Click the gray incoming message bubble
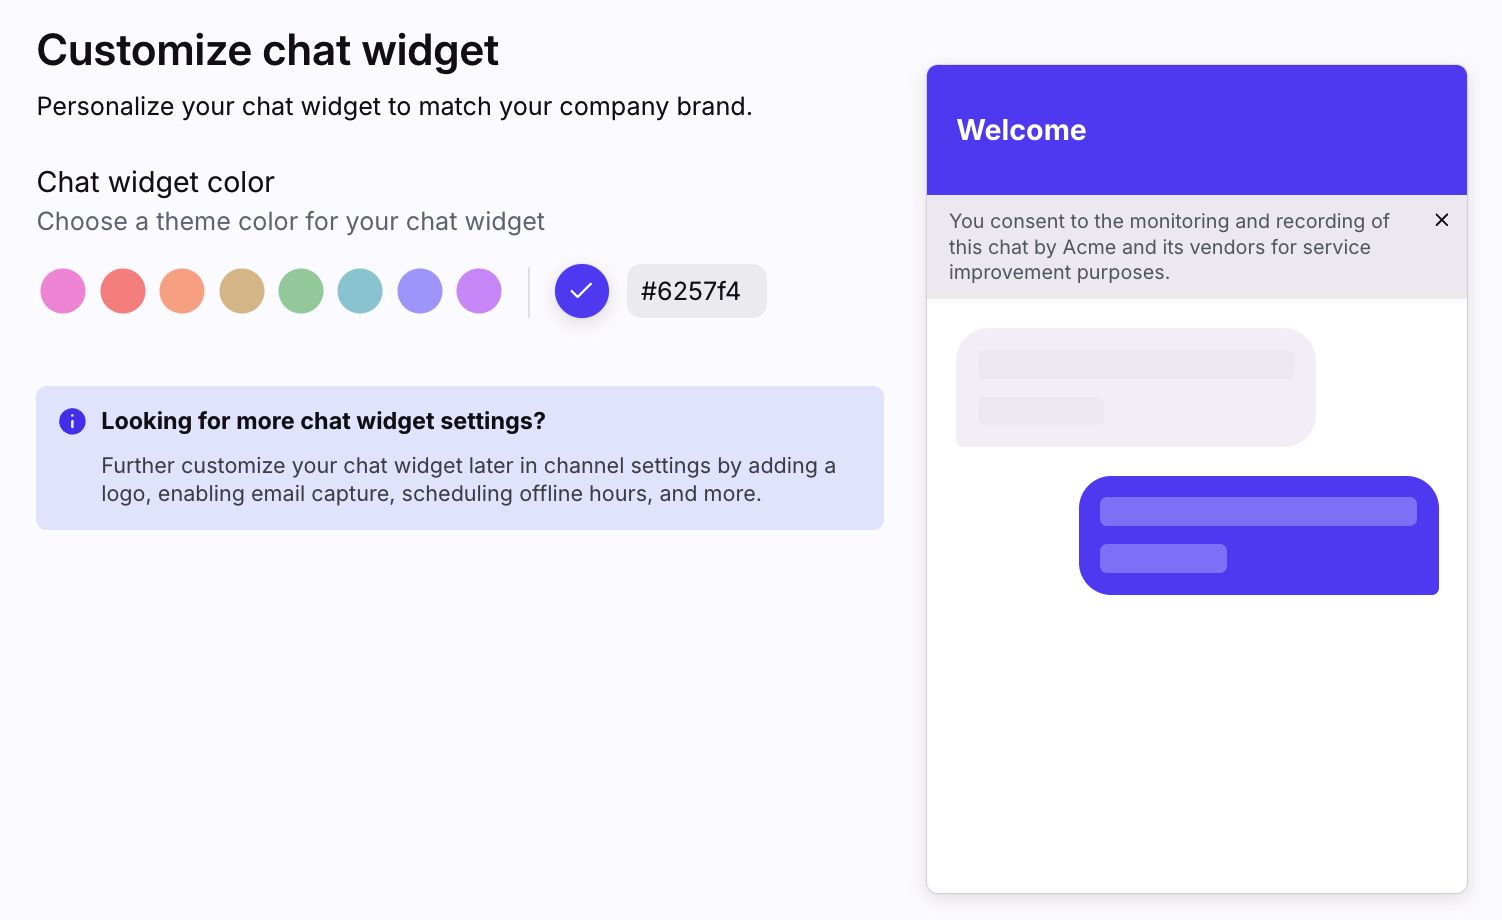This screenshot has width=1502, height=920. (1136, 387)
